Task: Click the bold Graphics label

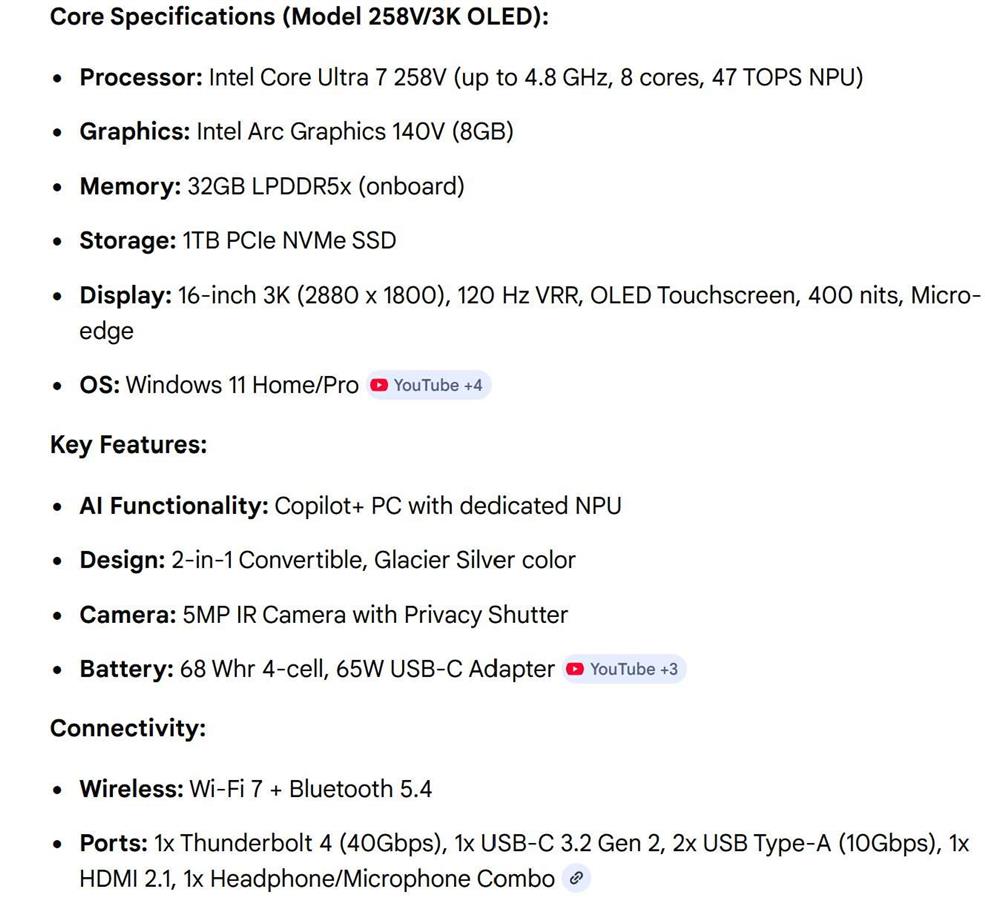Action: coord(134,131)
